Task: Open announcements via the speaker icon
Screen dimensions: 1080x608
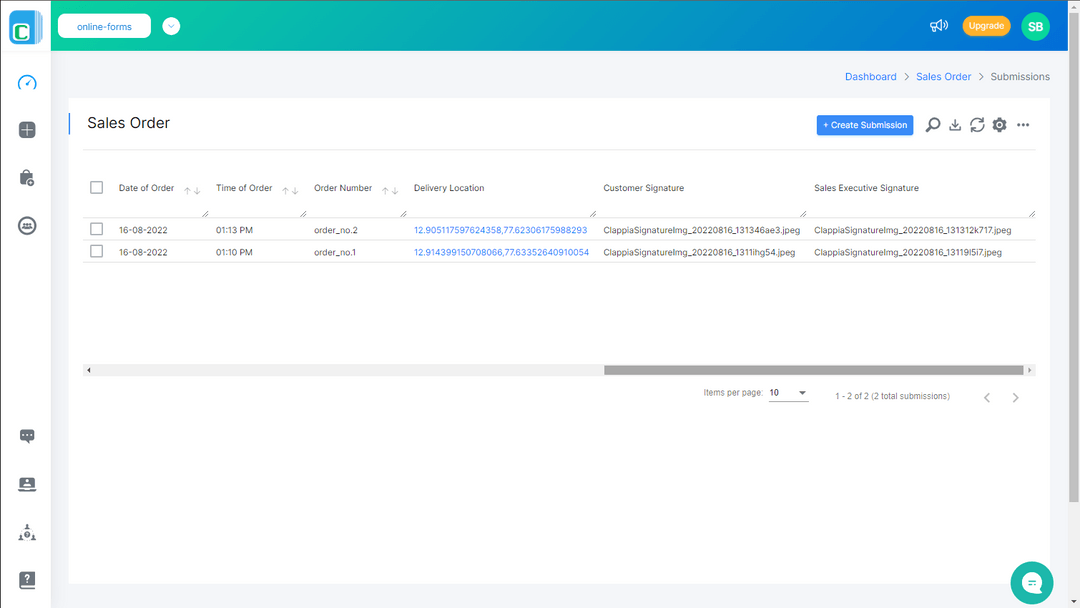Action: click(x=938, y=25)
